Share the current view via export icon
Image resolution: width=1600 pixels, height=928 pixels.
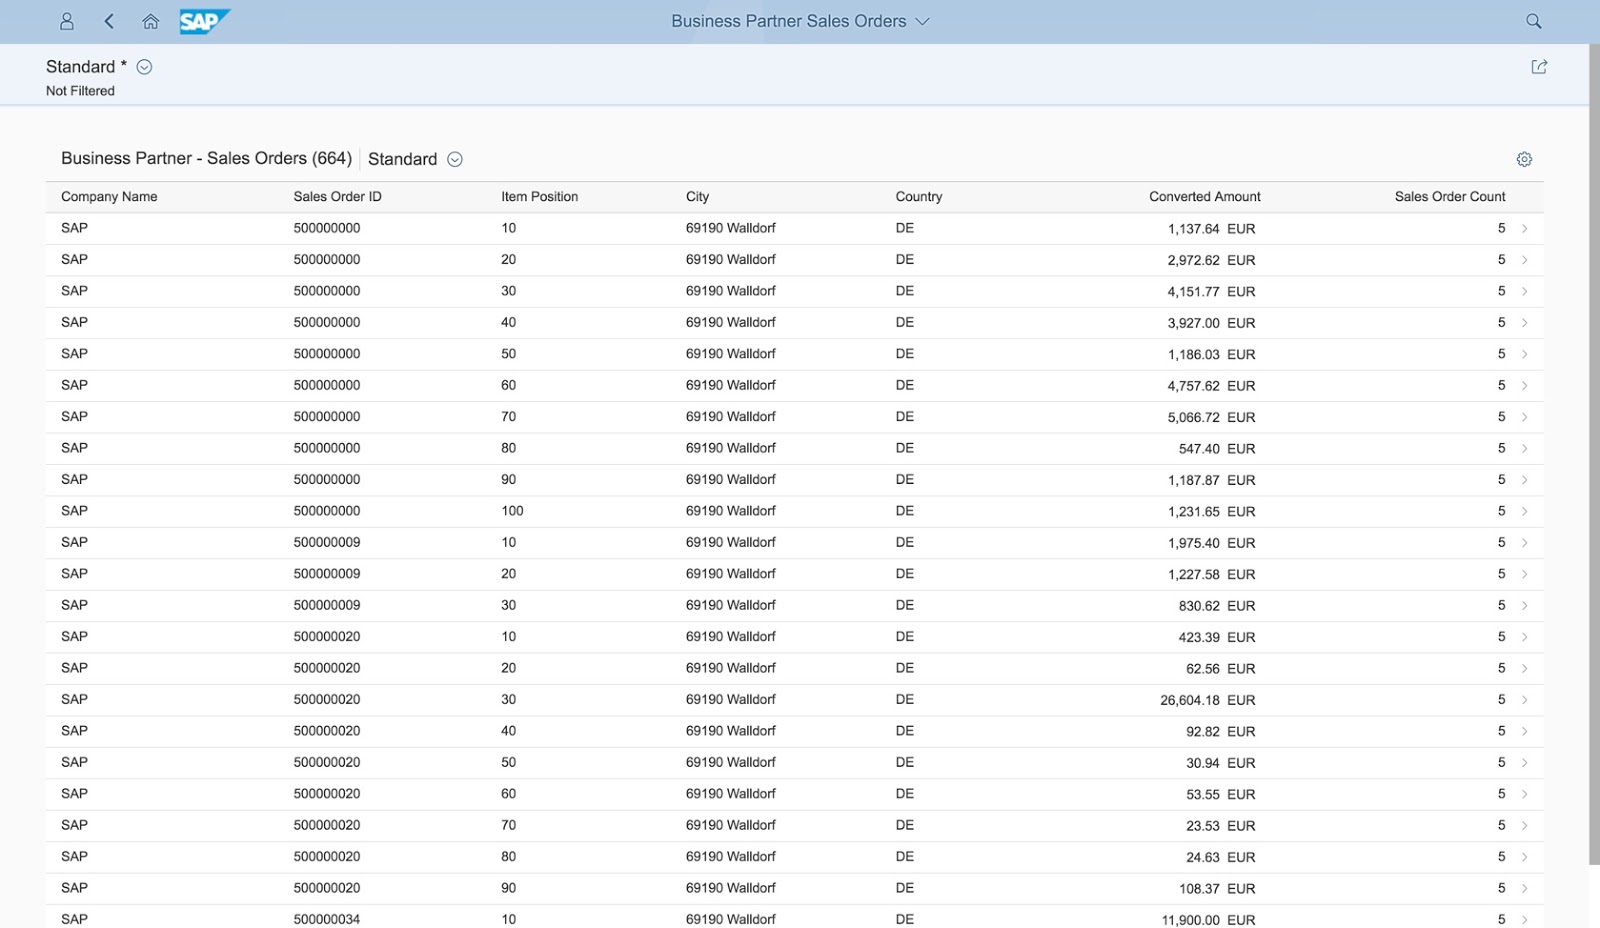[x=1538, y=66]
